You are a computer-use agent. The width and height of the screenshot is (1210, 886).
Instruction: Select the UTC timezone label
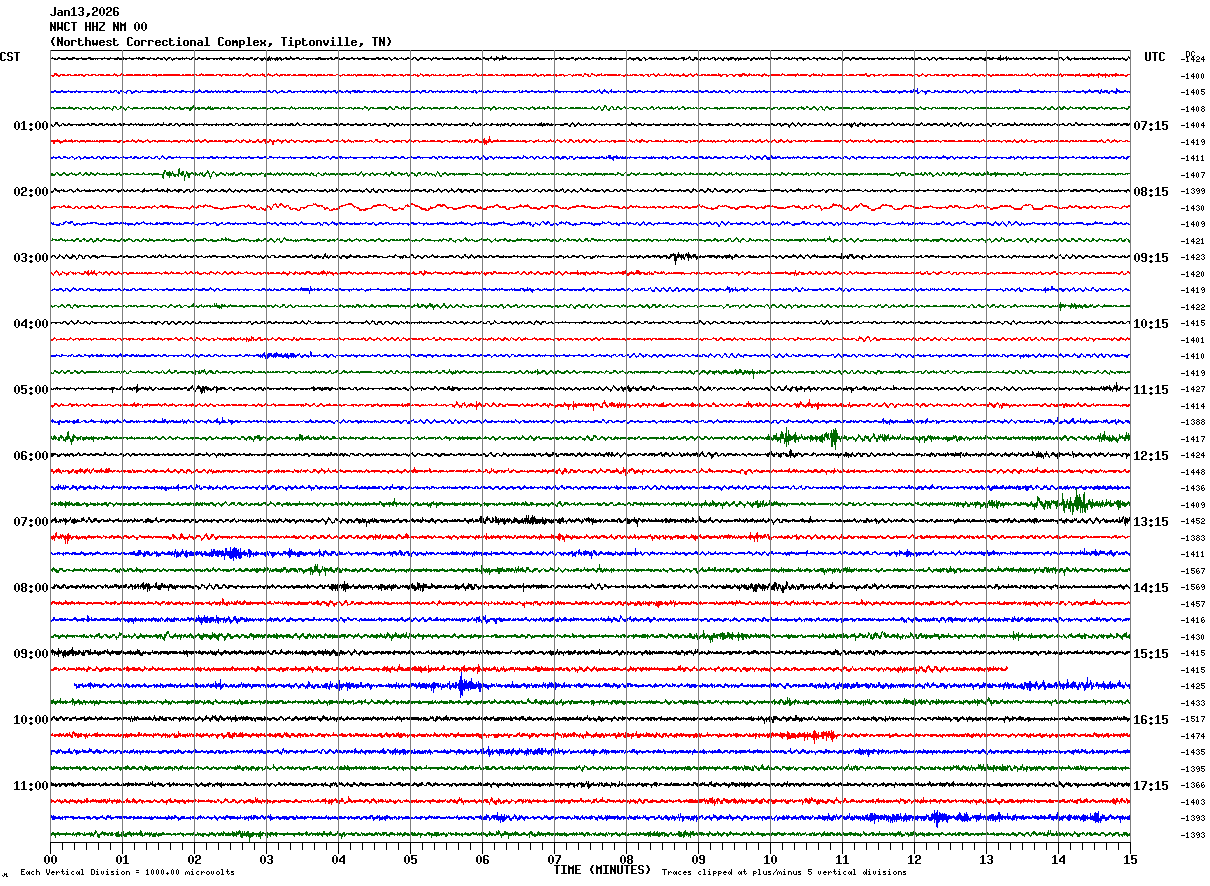tap(1155, 57)
